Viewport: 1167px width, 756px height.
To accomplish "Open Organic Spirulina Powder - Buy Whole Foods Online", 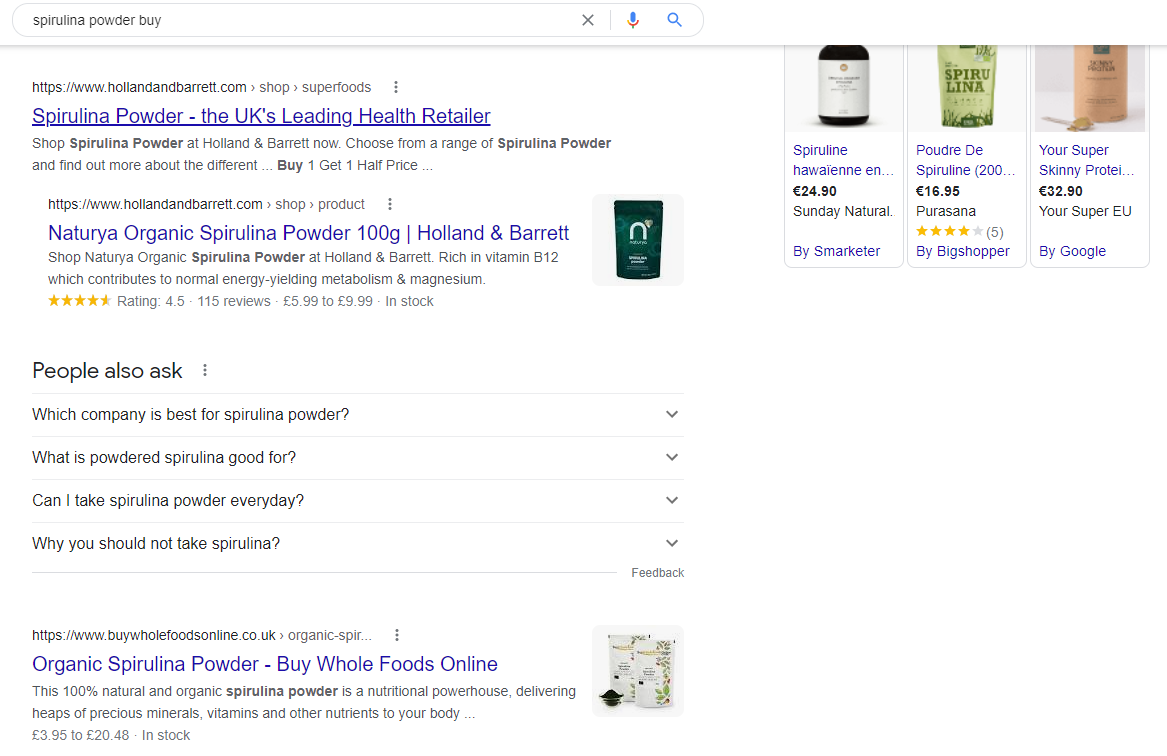I will pos(265,664).
